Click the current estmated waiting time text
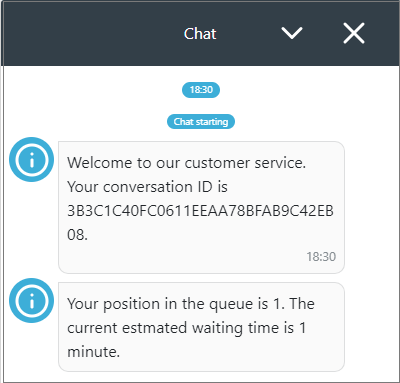This screenshot has width=400, height=383. (x=186, y=328)
